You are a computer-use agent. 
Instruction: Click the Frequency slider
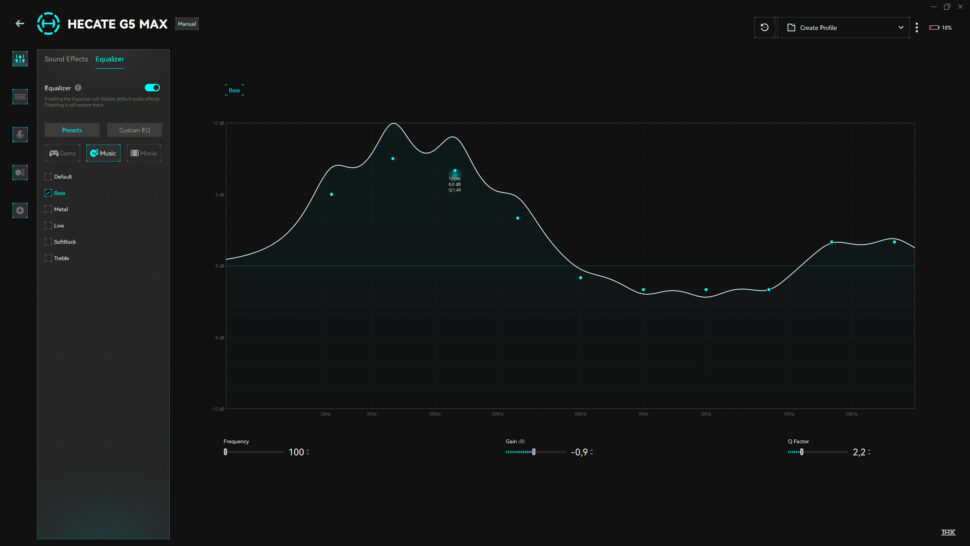pyautogui.click(x=254, y=452)
